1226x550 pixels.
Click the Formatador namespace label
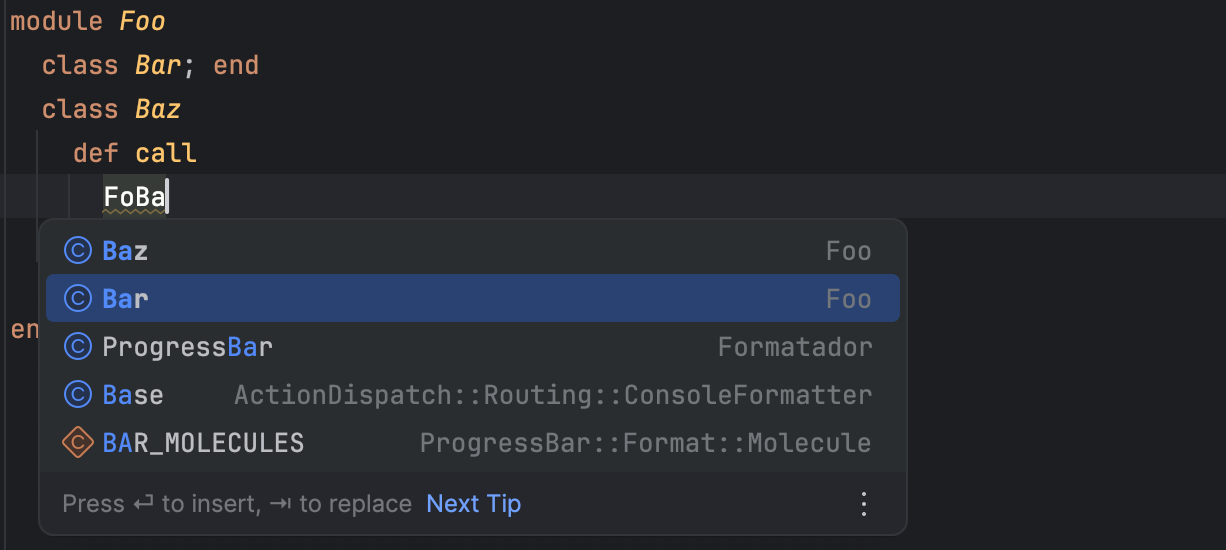click(x=795, y=347)
